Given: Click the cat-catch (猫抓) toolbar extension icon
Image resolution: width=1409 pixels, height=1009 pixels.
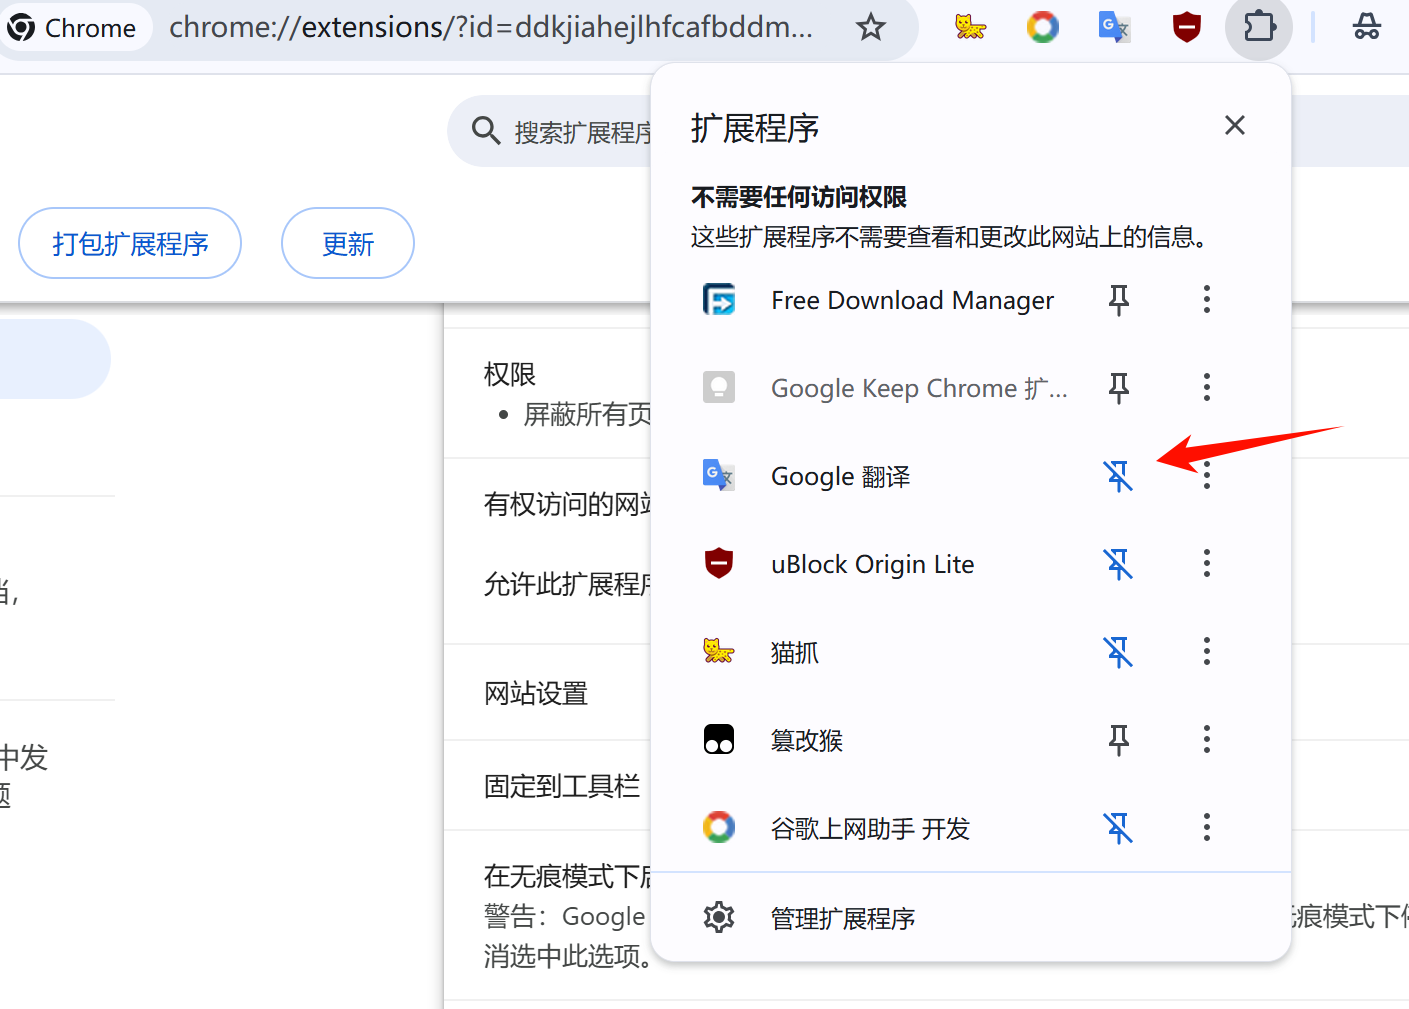Looking at the screenshot, I should [970, 27].
